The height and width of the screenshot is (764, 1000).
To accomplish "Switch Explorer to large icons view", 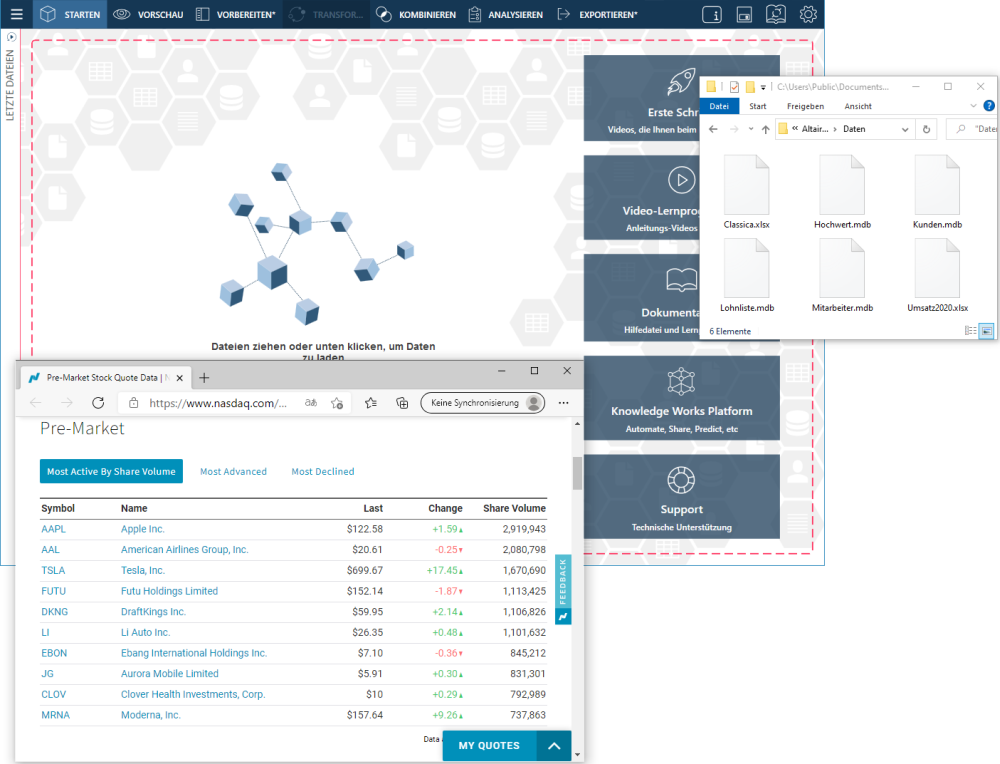I will tap(986, 330).
